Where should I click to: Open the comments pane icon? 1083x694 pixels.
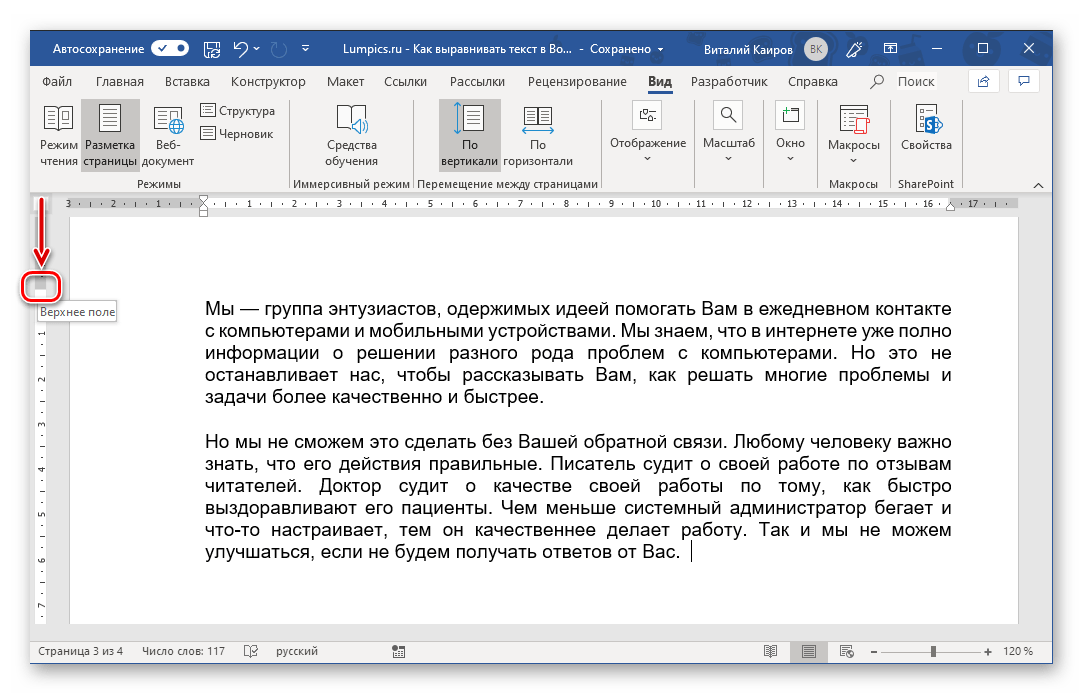point(1023,82)
